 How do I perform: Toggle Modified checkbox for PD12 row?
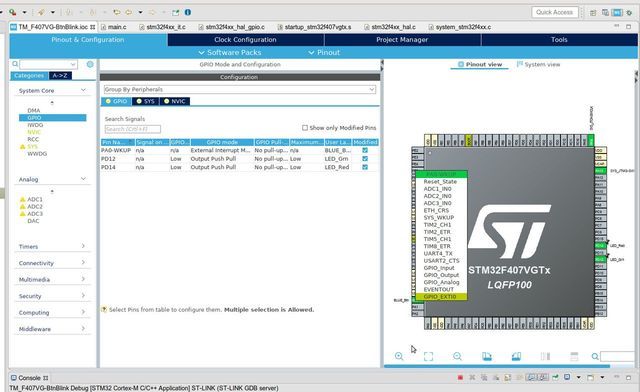(365, 158)
